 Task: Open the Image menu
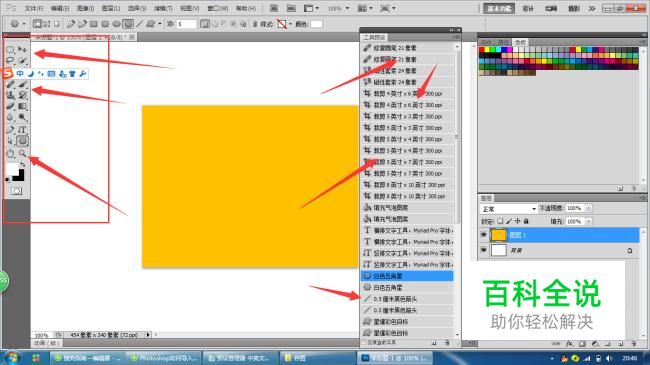85,8
